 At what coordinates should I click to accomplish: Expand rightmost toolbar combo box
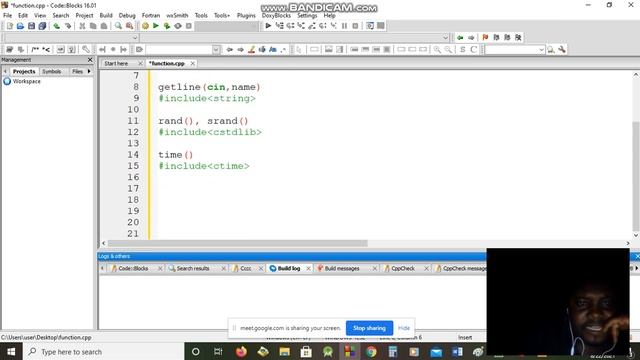[x=541, y=49]
